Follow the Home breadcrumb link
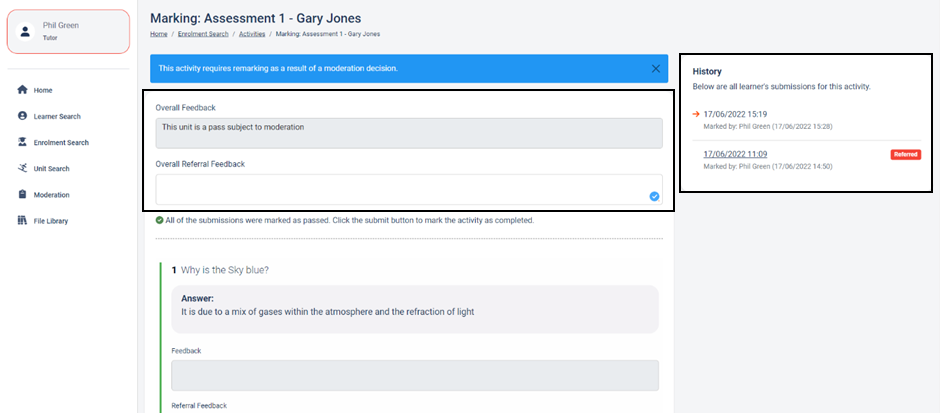Image resolution: width=940 pixels, height=413 pixels. point(158,34)
